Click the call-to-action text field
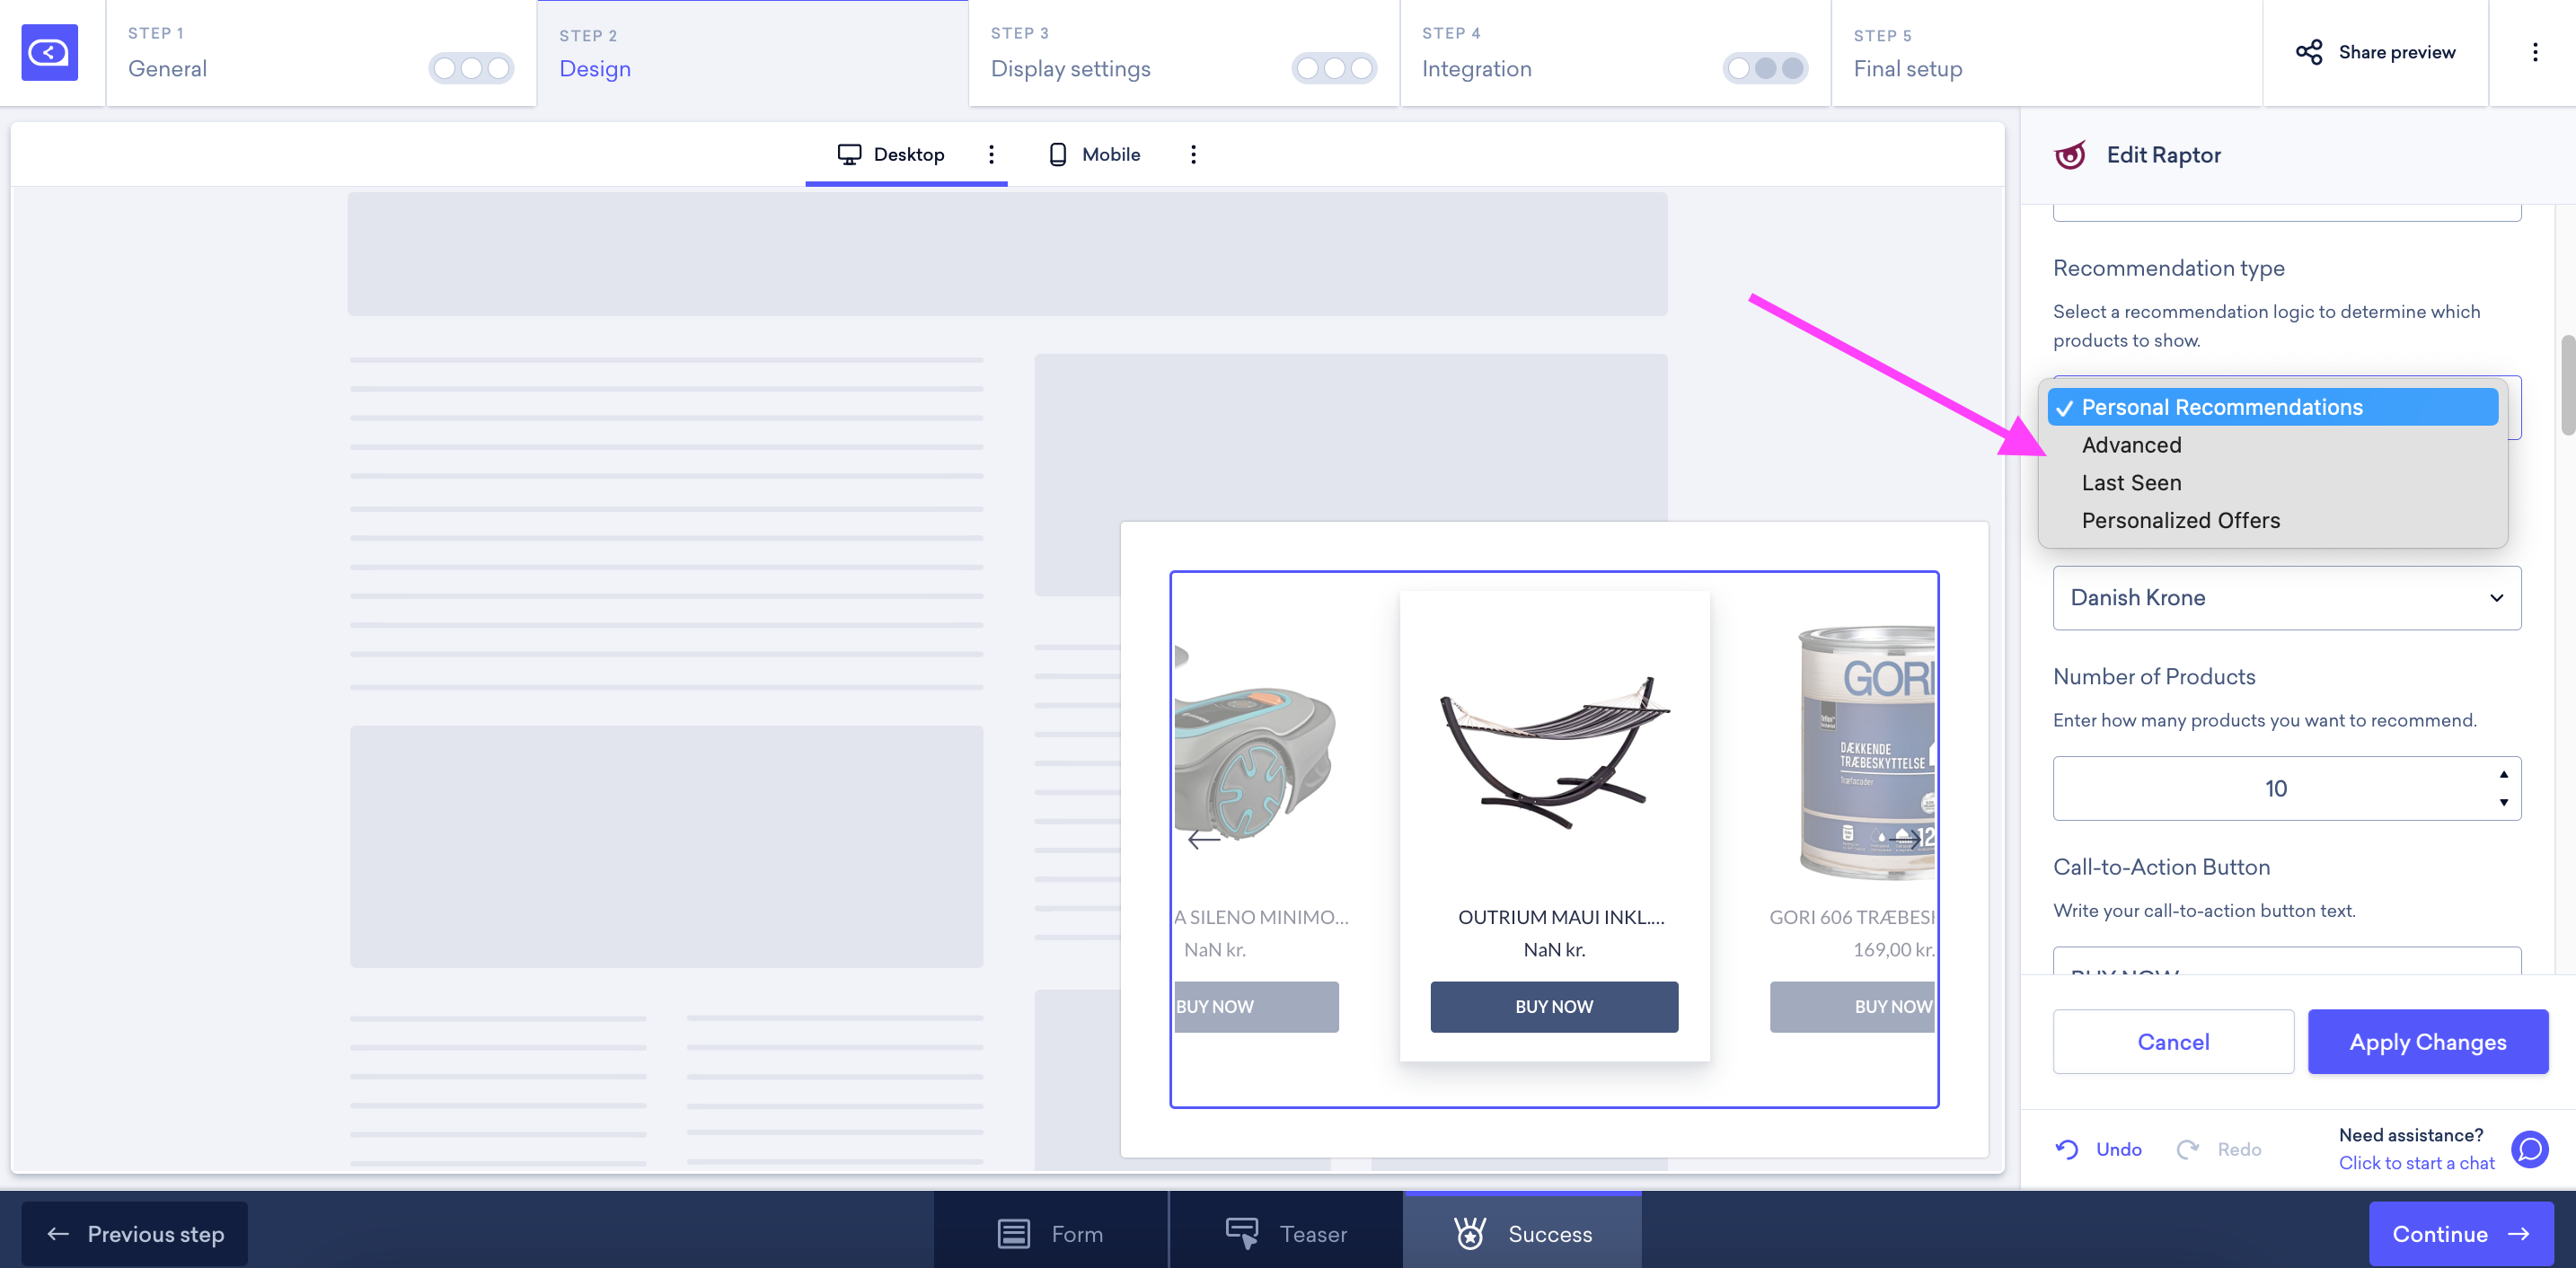The height and width of the screenshot is (1268, 2576). [2286, 961]
